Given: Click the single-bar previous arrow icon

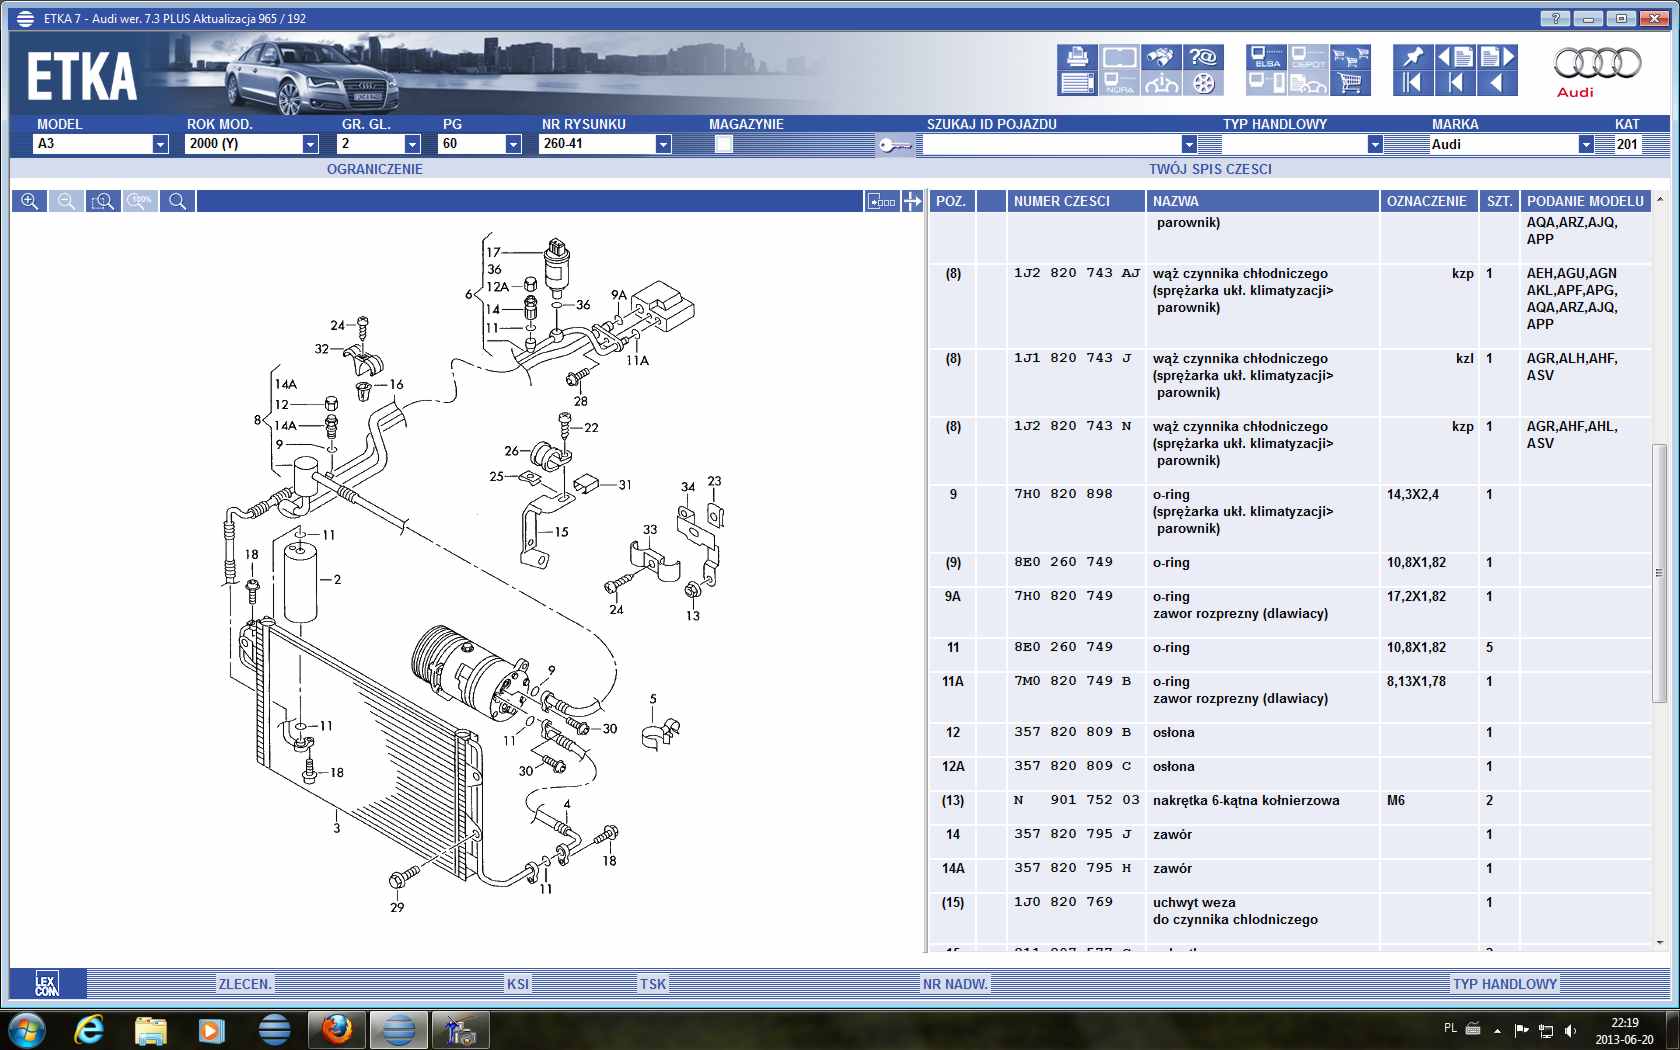Looking at the screenshot, I should pos(1455,83).
